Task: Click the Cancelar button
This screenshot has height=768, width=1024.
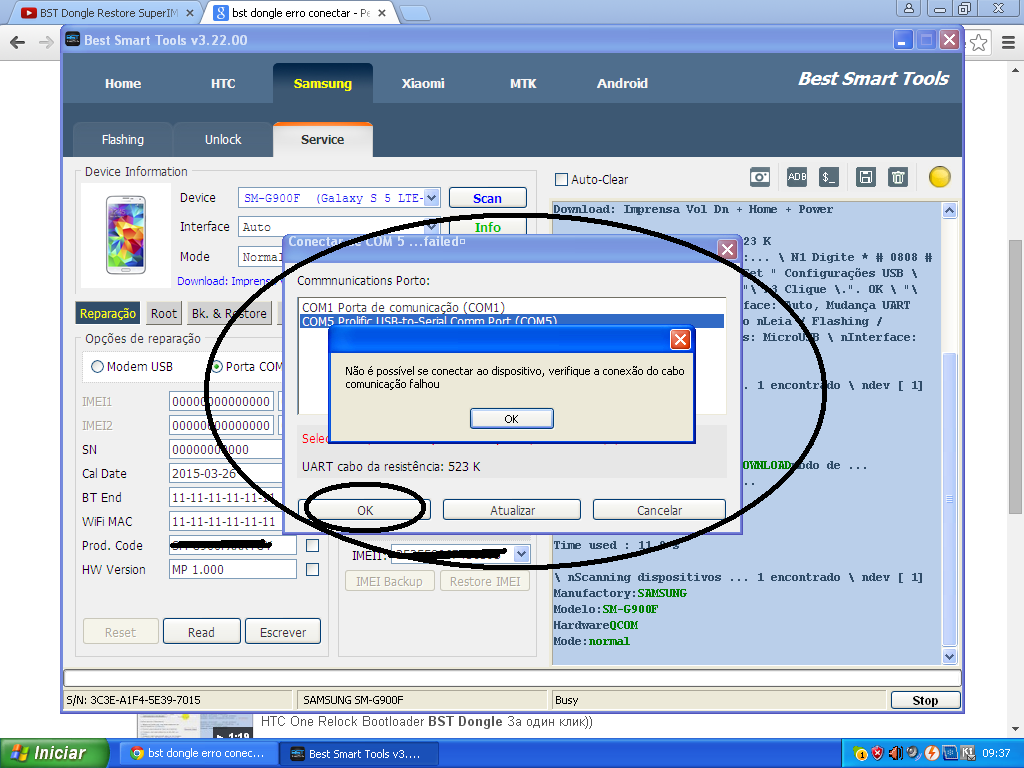Action: click(x=659, y=510)
